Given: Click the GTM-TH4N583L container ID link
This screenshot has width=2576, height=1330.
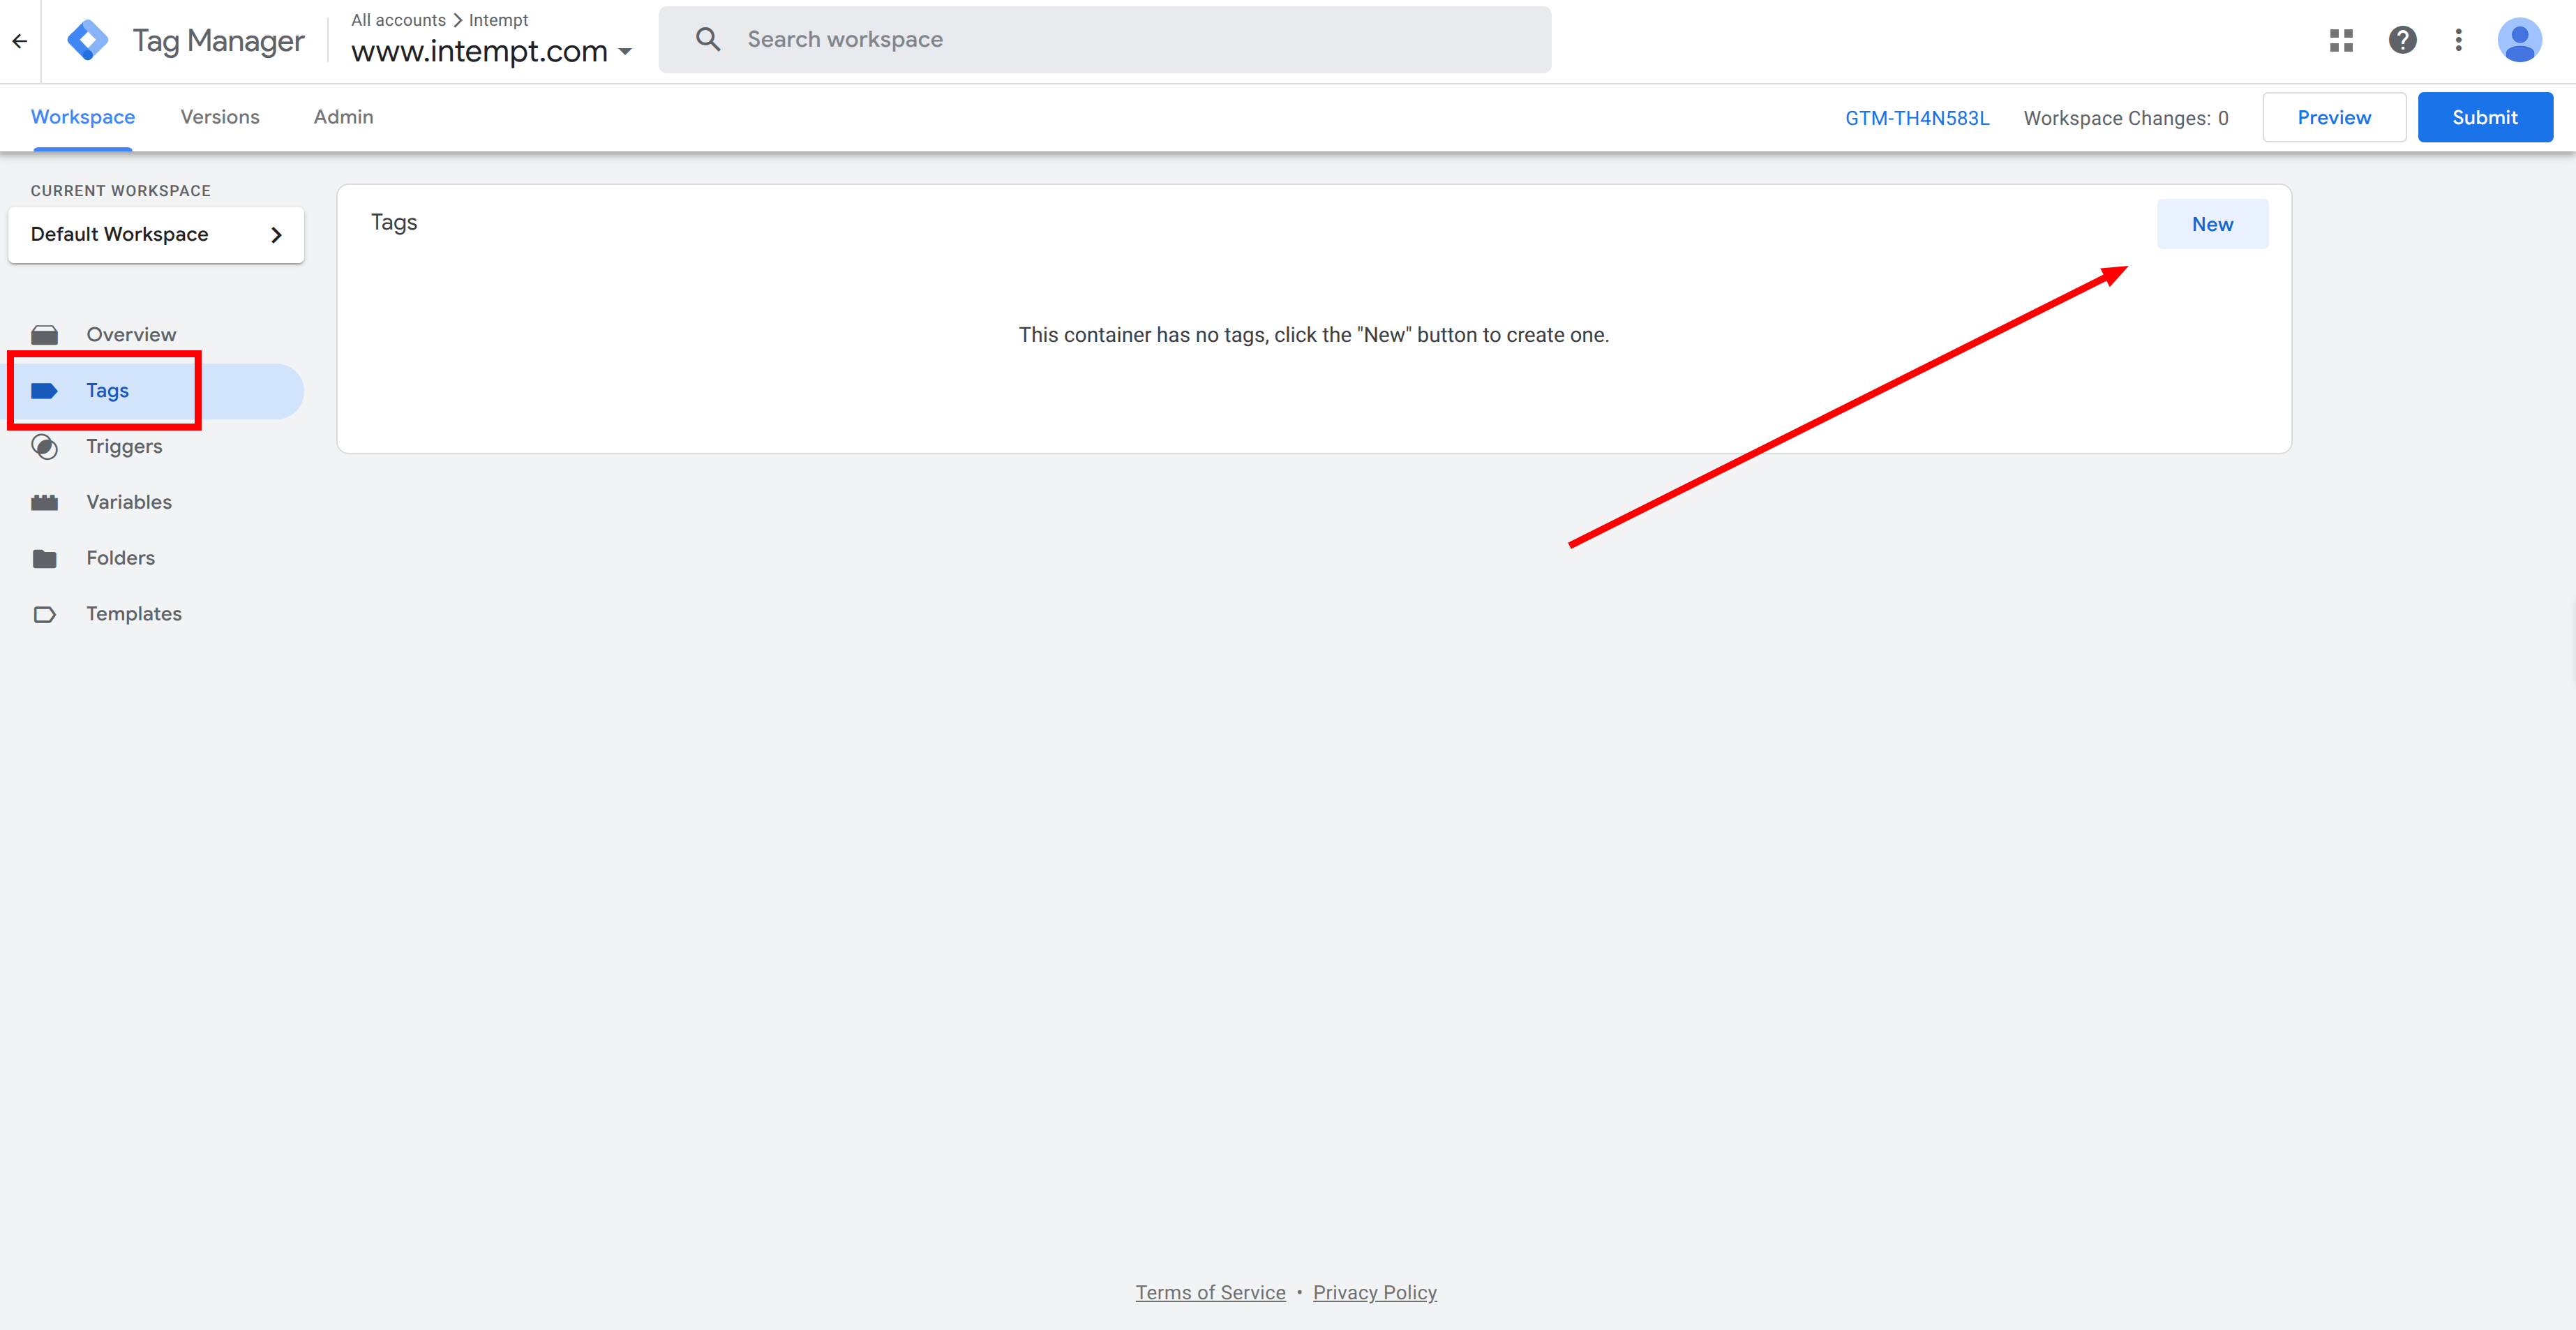Looking at the screenshot, I should (1917, 118).
